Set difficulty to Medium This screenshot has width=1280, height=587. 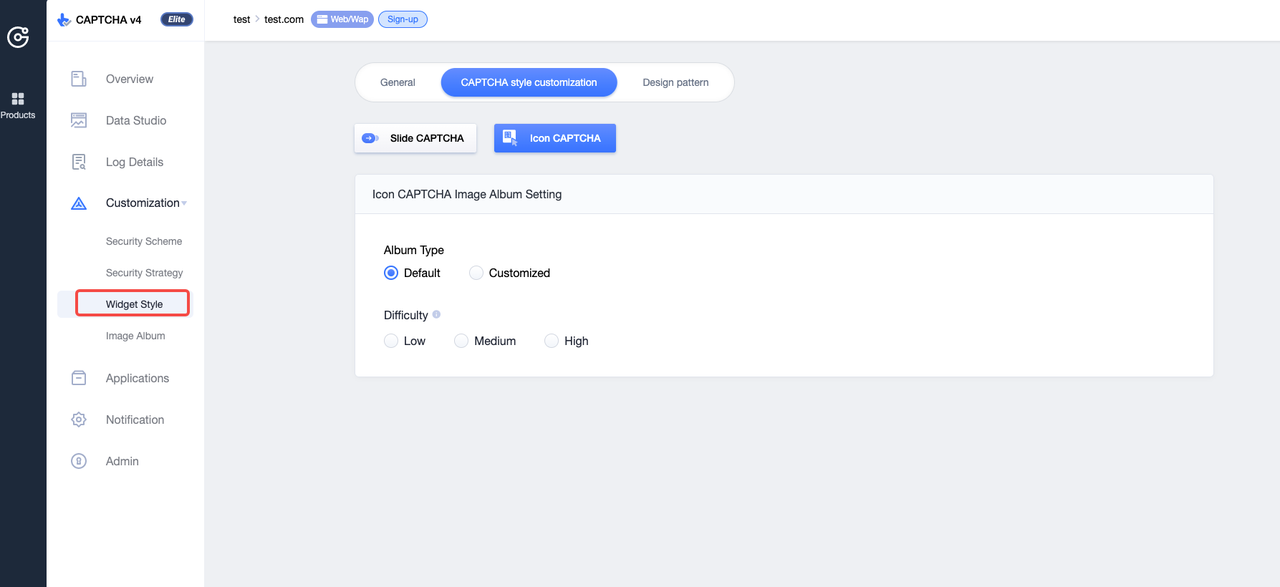point(462,341)
